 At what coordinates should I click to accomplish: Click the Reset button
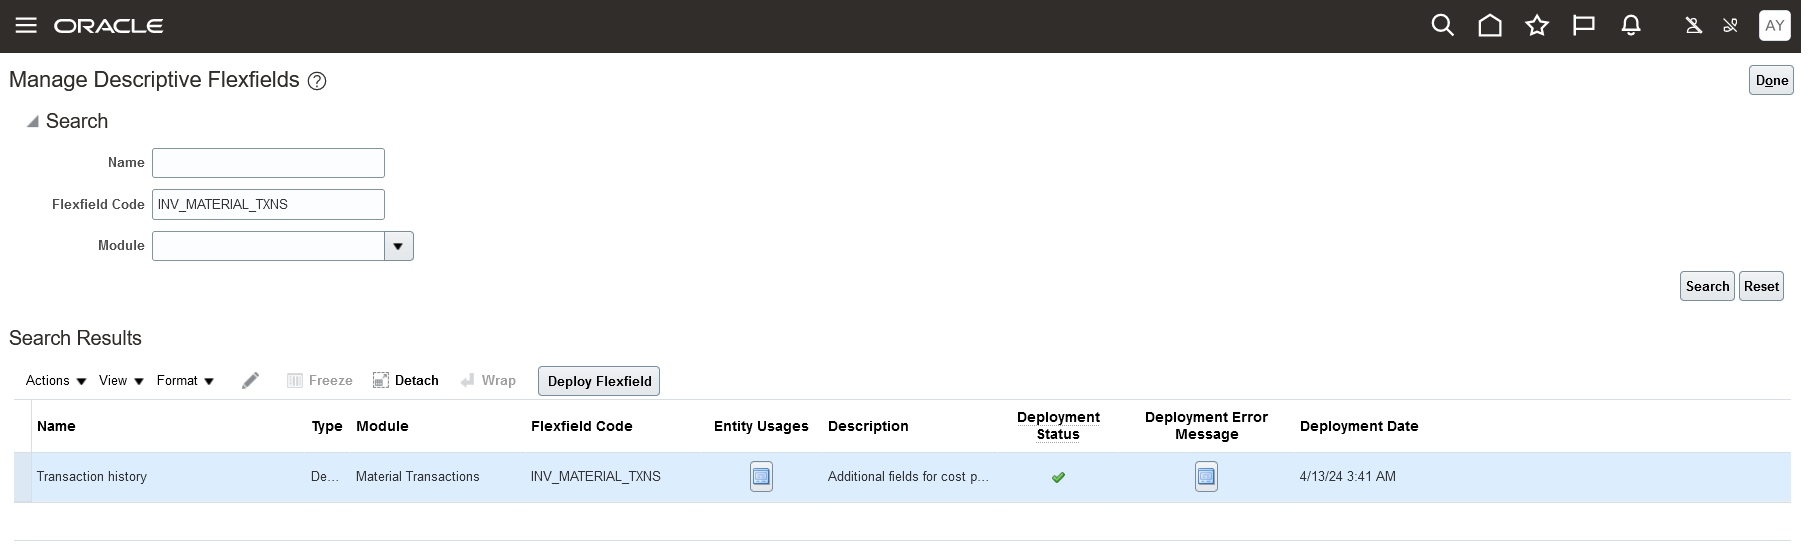coord(1761,286)
